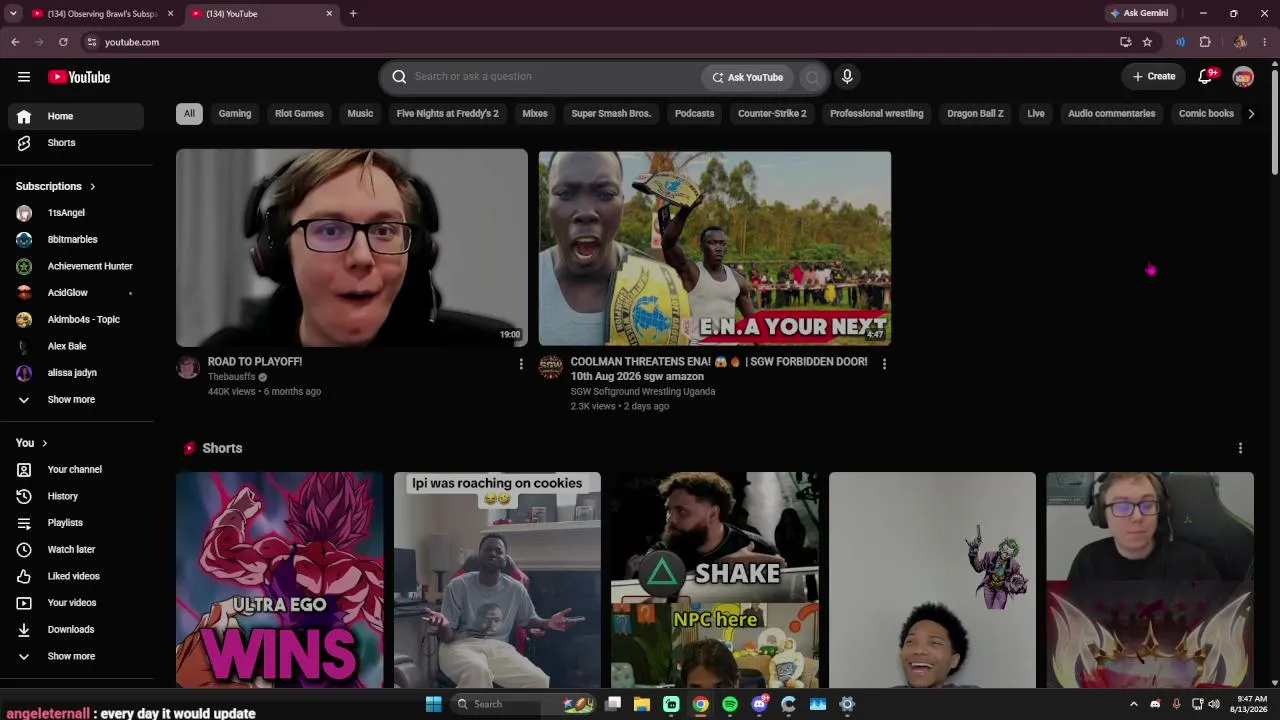Open the AcidGlow subscription channel
1280x720 pixels.
point(76,293)
